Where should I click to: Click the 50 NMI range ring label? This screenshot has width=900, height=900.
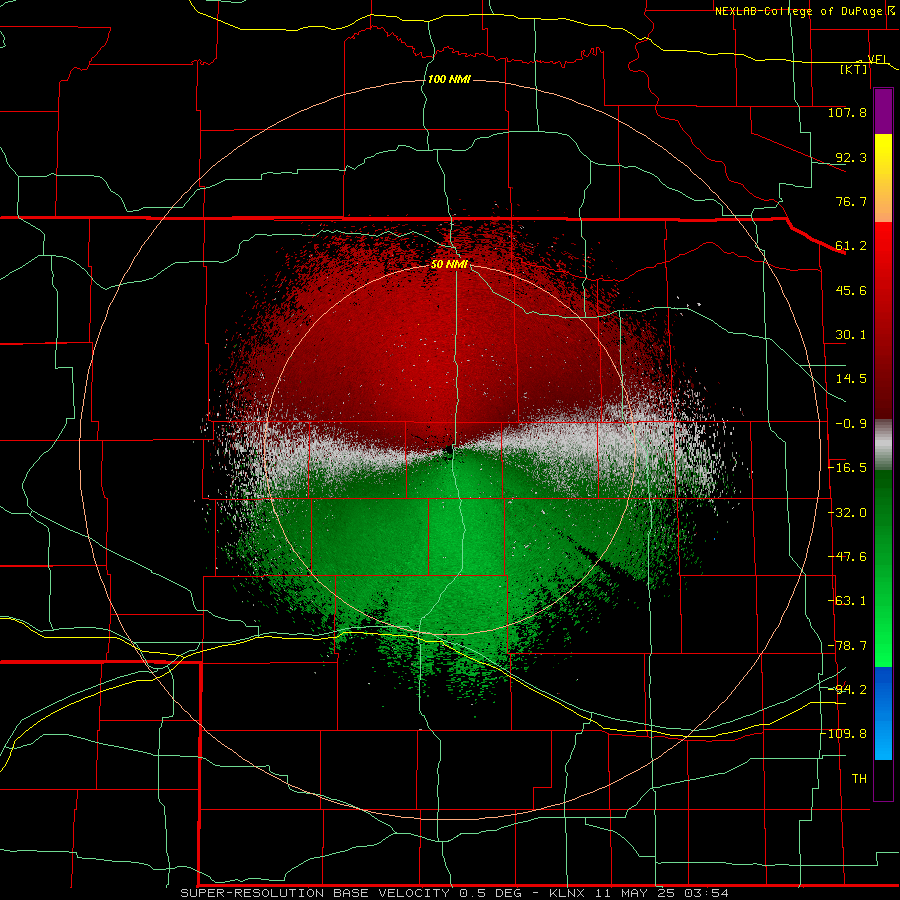pos(449,264)
